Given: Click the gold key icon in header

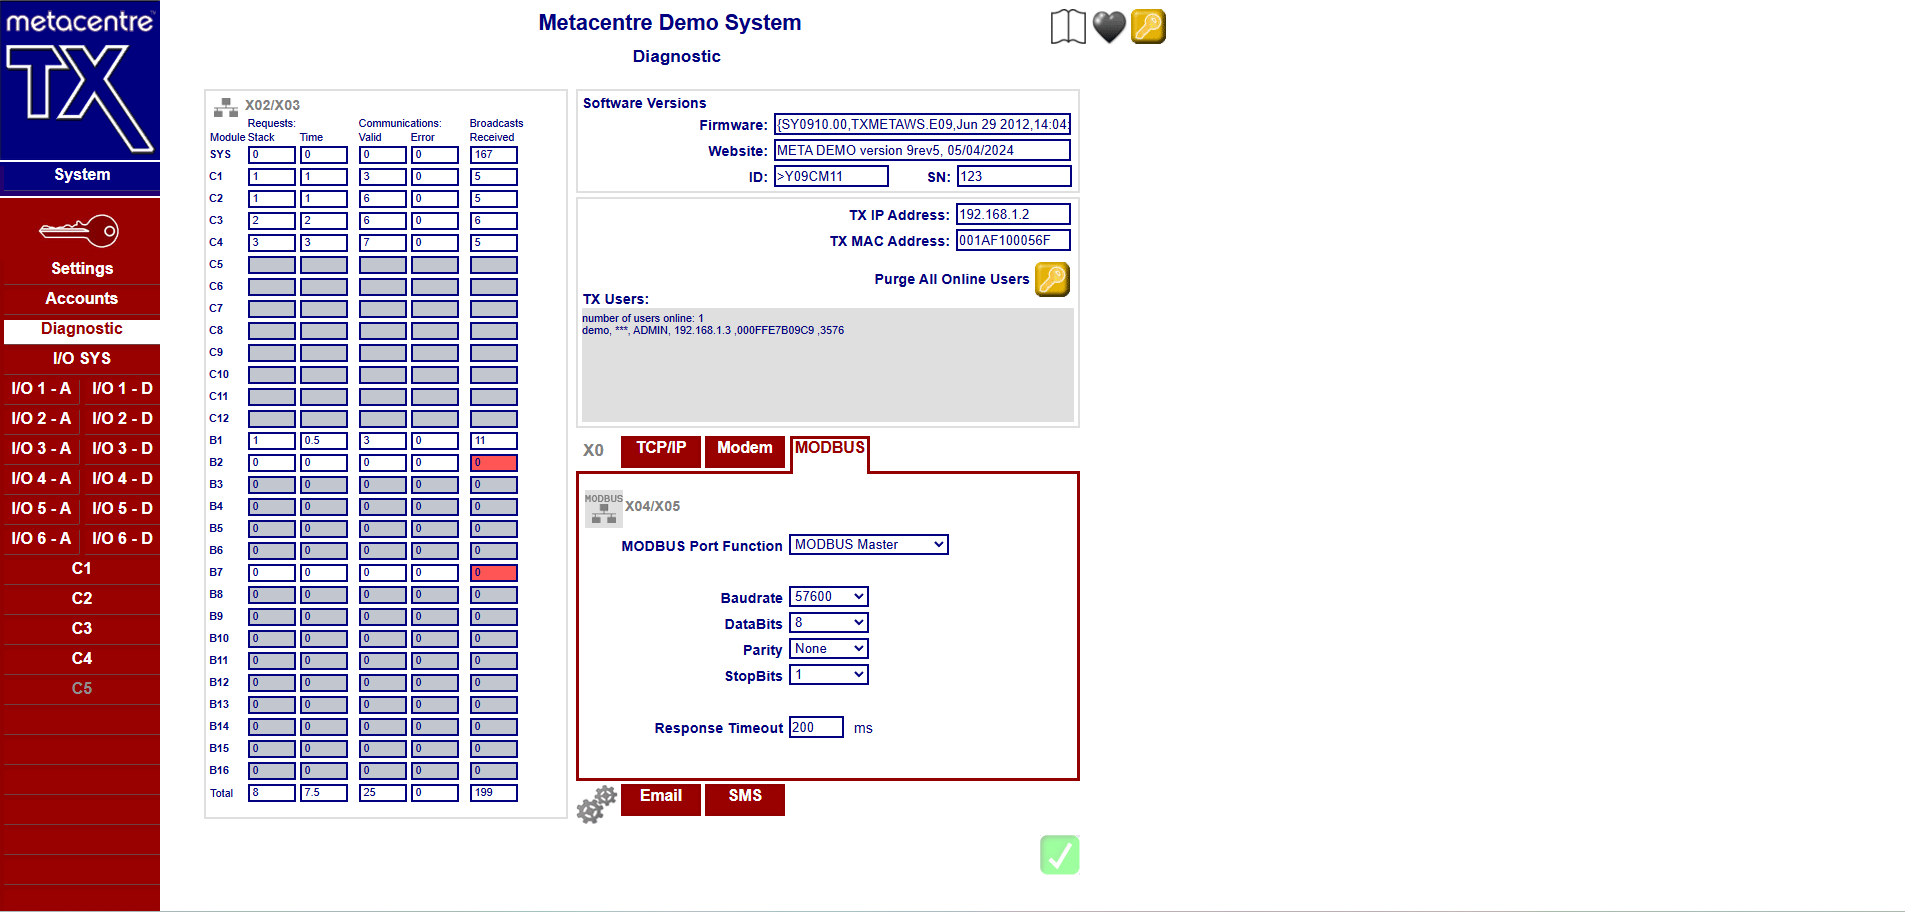Looking at the screenshot, I should pos(1148,27).
